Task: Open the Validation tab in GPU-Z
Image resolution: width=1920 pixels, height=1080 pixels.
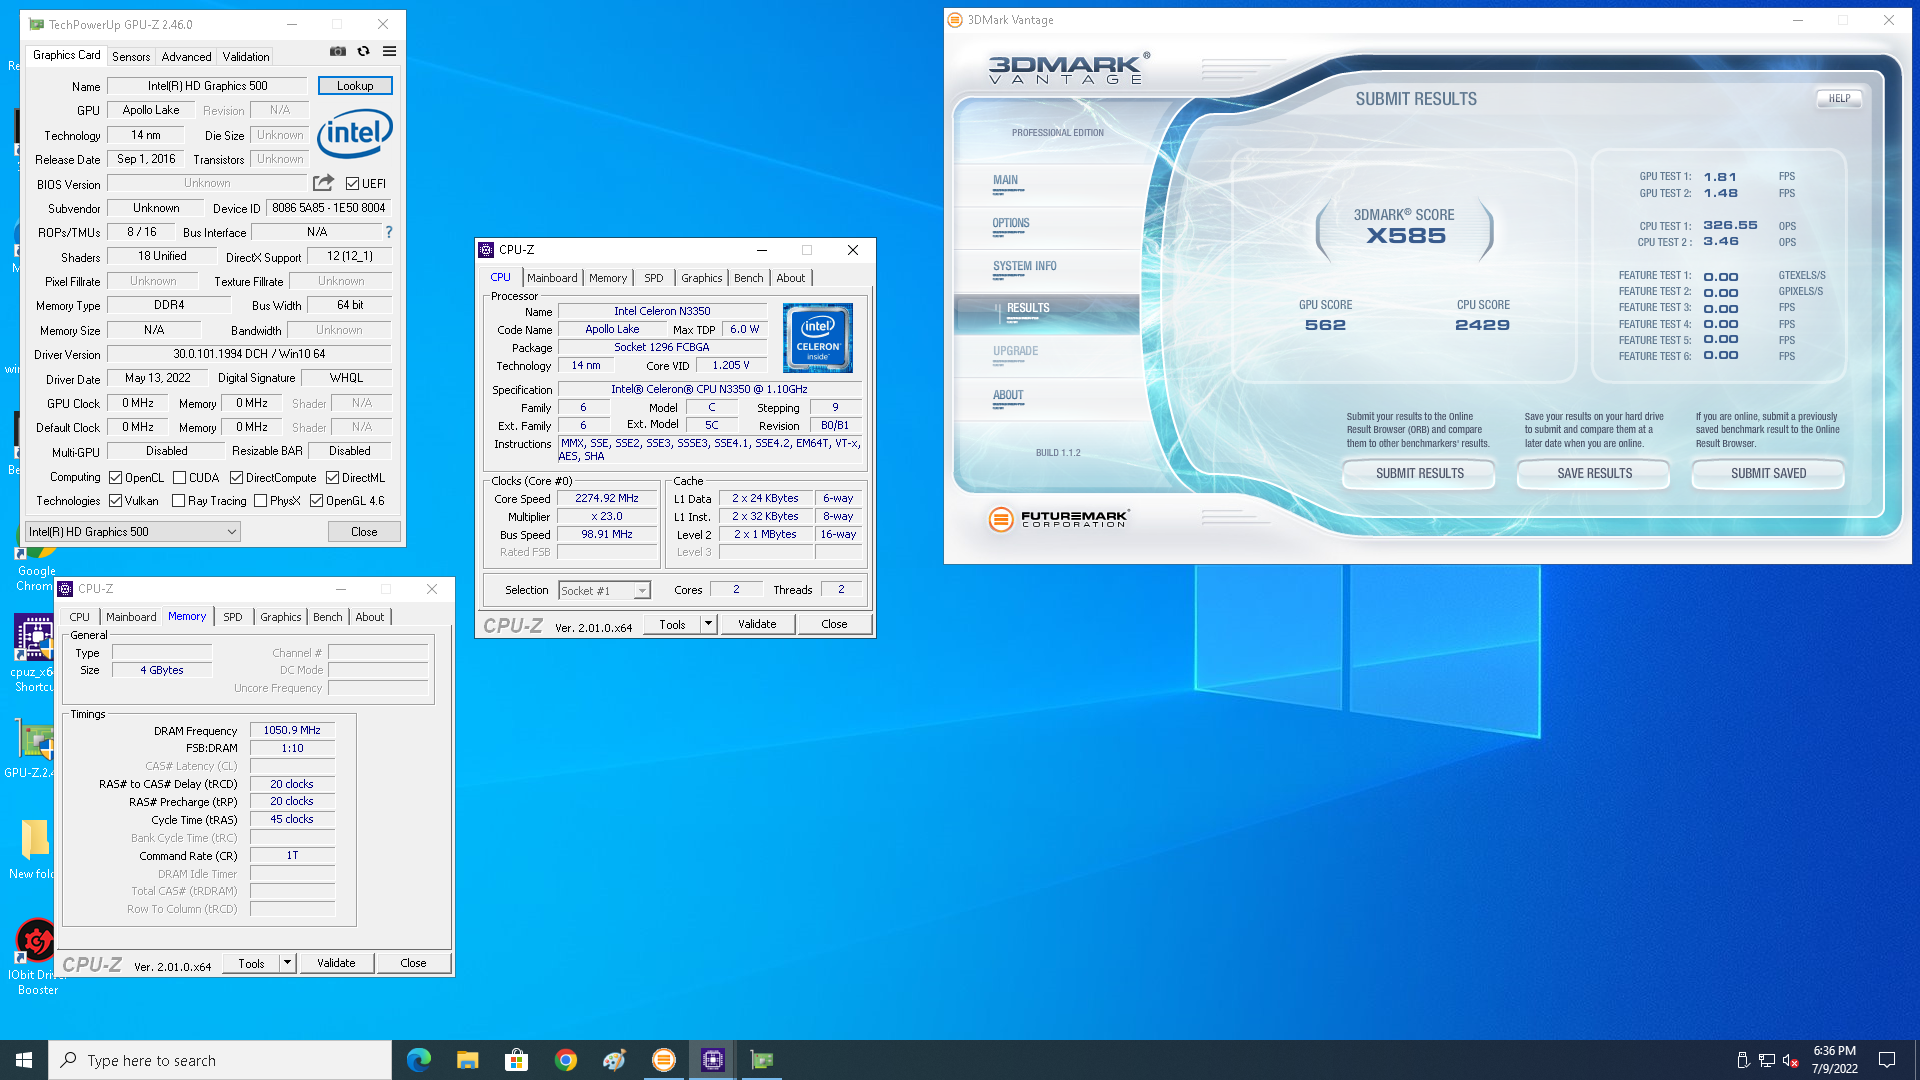Action: [246, 57]
